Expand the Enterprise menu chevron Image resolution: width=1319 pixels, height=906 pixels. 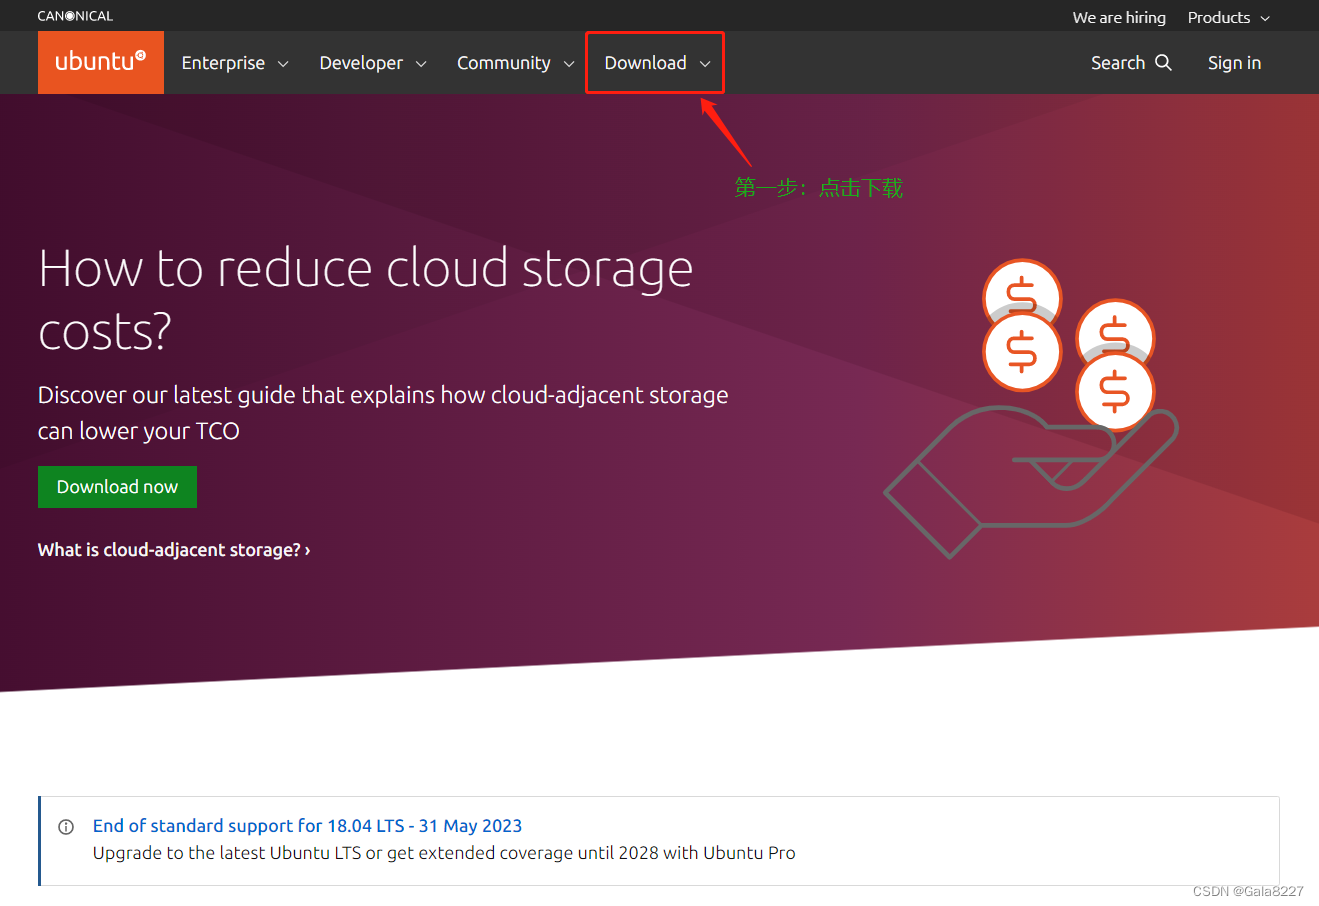point(283,64)
